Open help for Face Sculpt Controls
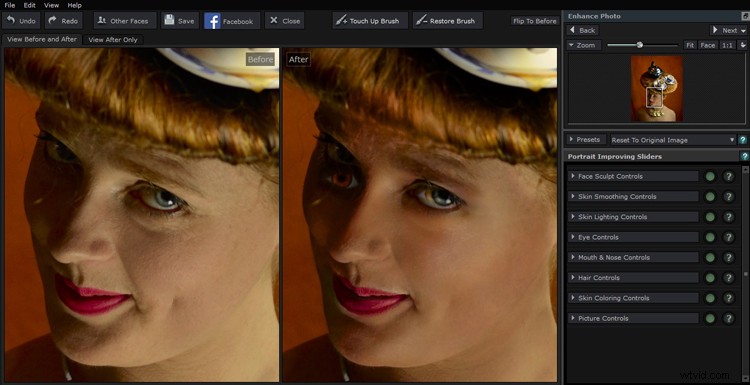Image resolution: width=750 pixels, height=385 pixels. click(728, 176)
